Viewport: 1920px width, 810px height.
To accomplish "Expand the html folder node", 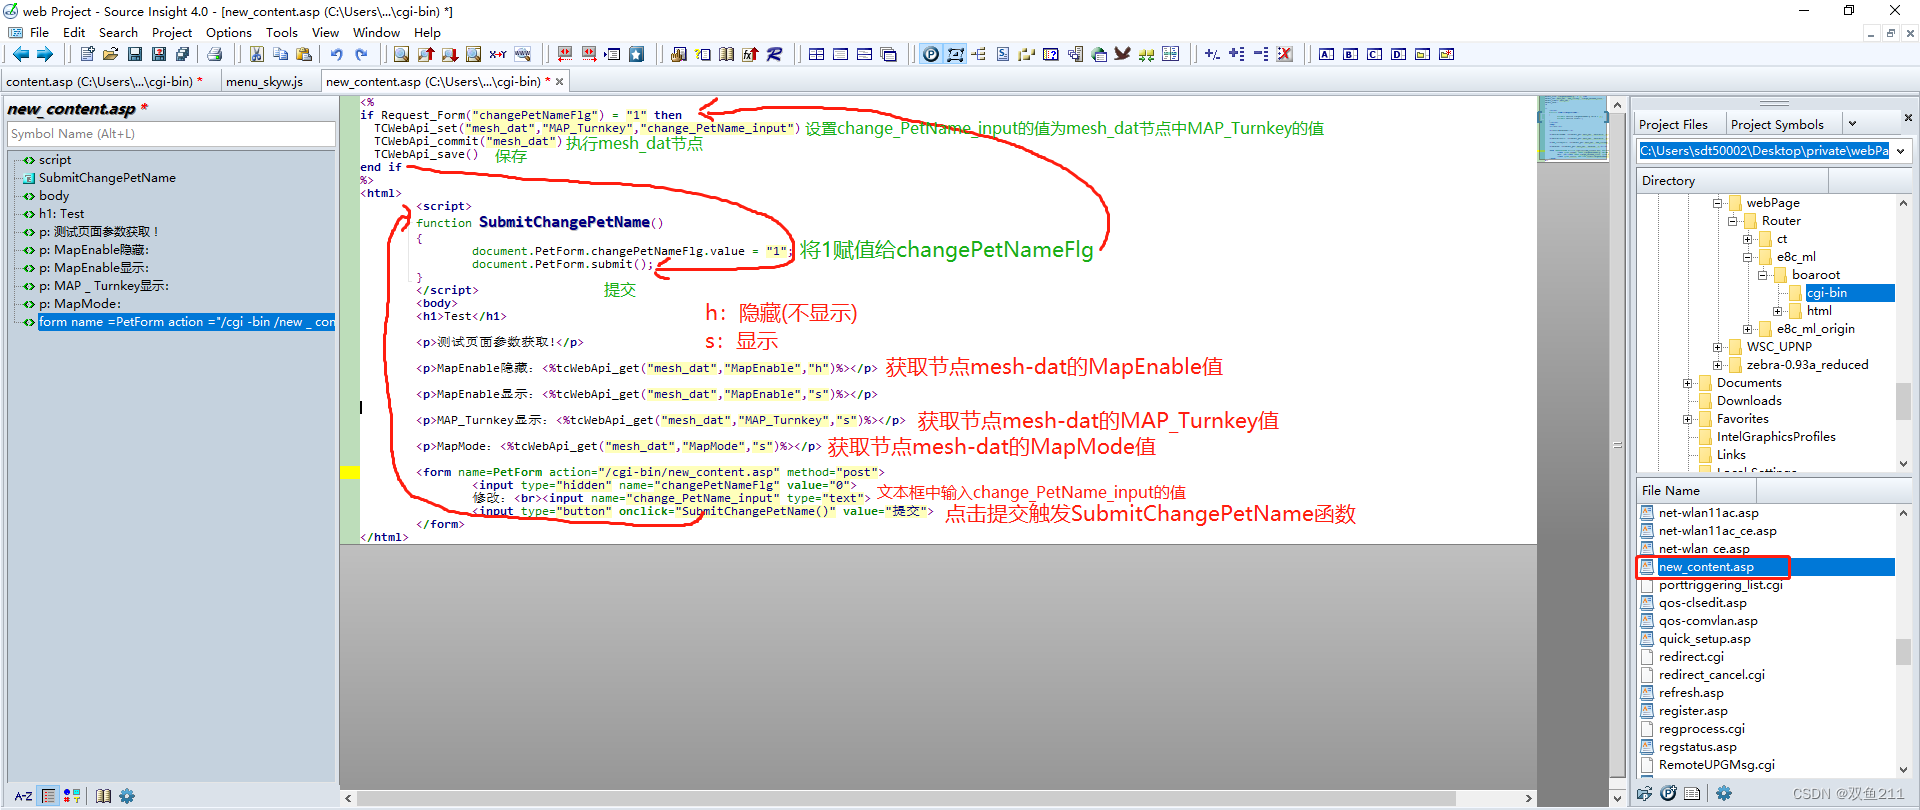I will pyautogui.click(x=1777, y=311).
